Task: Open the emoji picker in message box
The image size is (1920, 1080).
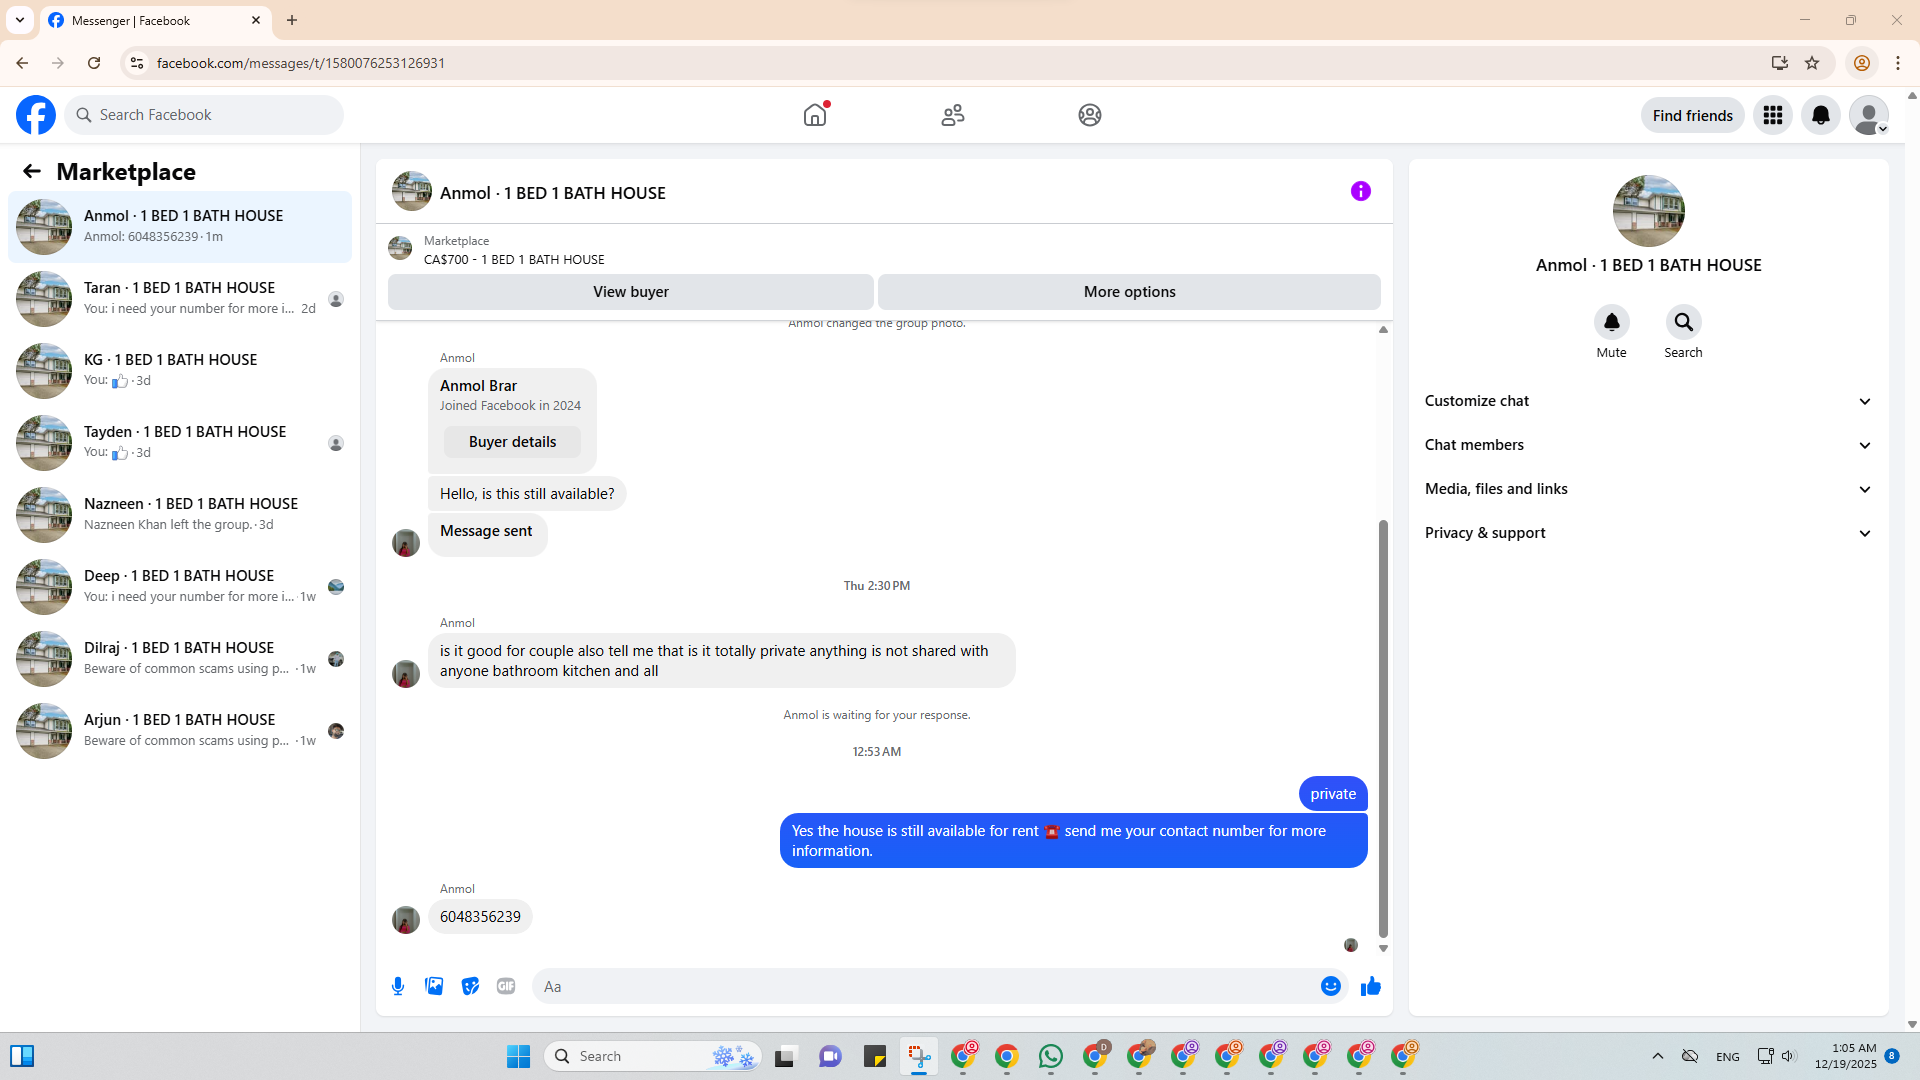Action: tap(1330, 986)
